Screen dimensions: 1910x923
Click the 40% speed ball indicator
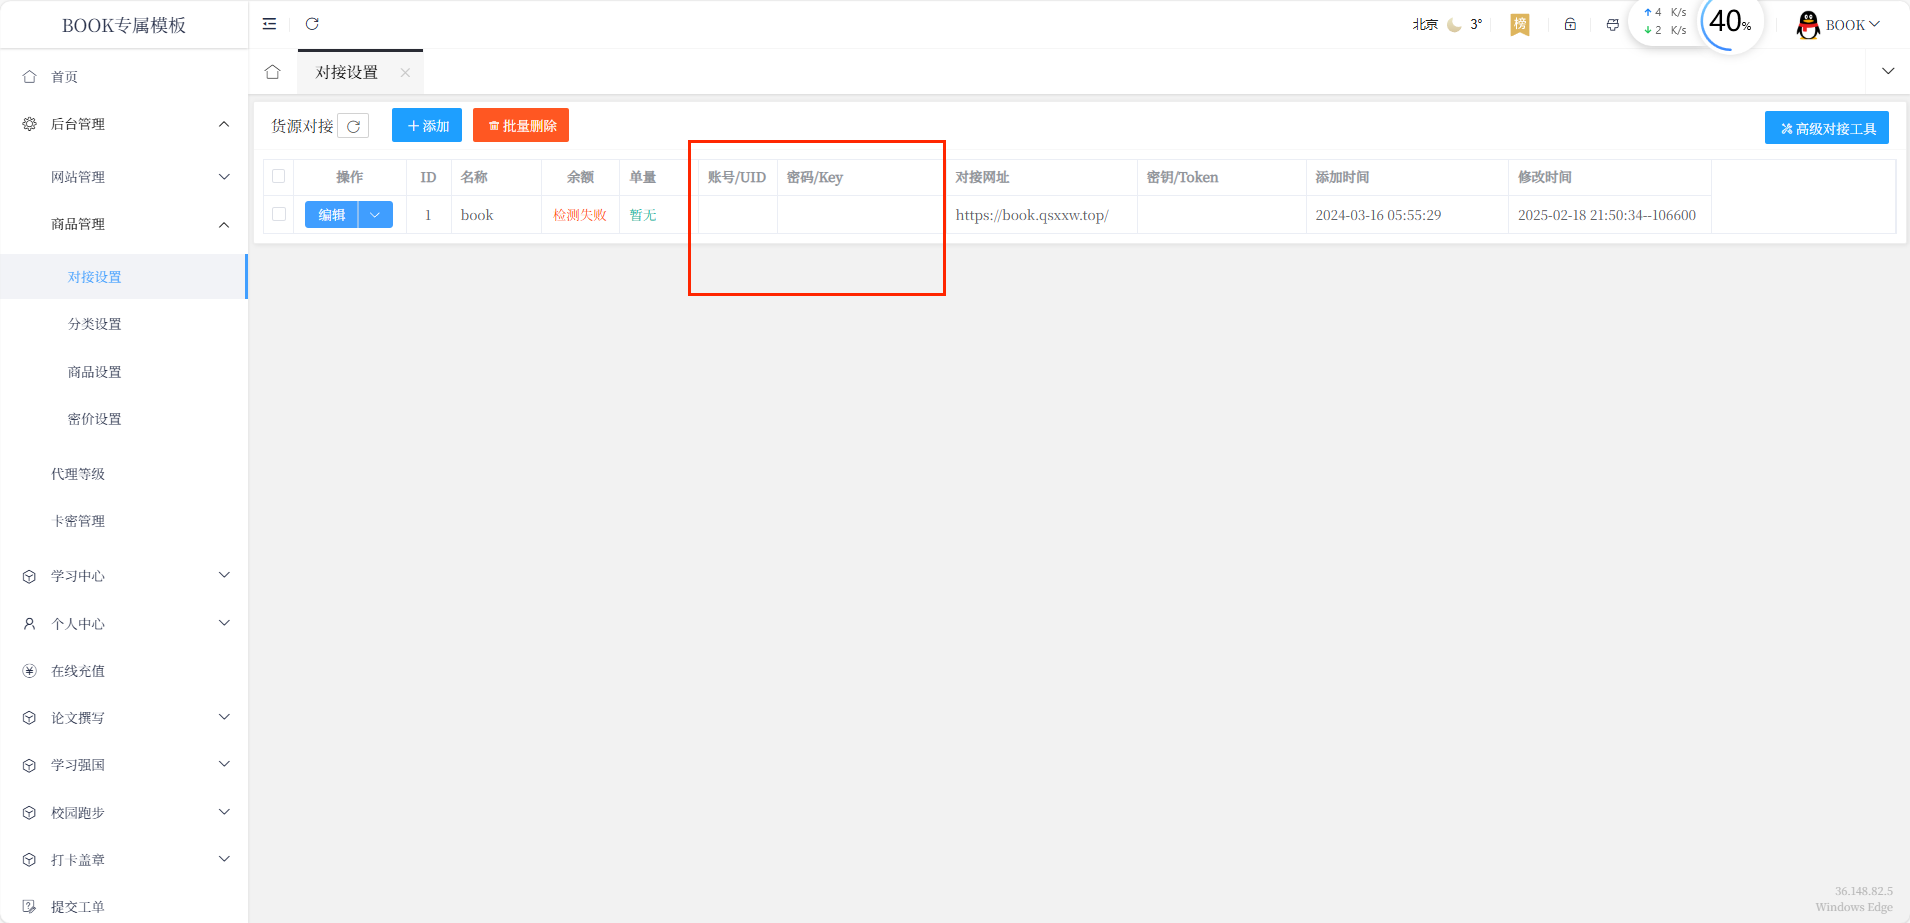1730,22
